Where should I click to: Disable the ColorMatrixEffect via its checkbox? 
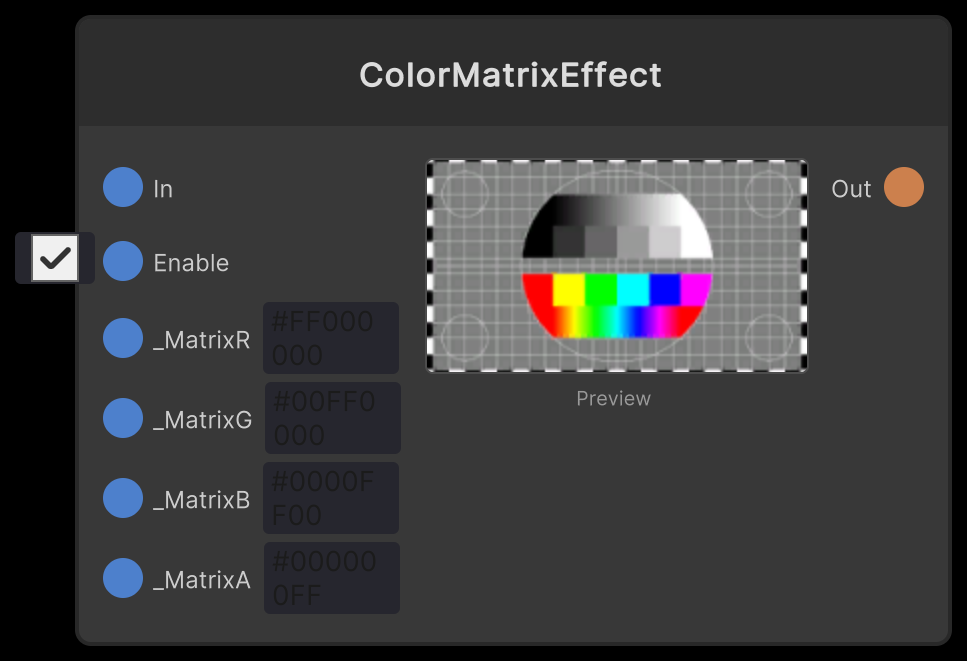(x=54, y=258)
